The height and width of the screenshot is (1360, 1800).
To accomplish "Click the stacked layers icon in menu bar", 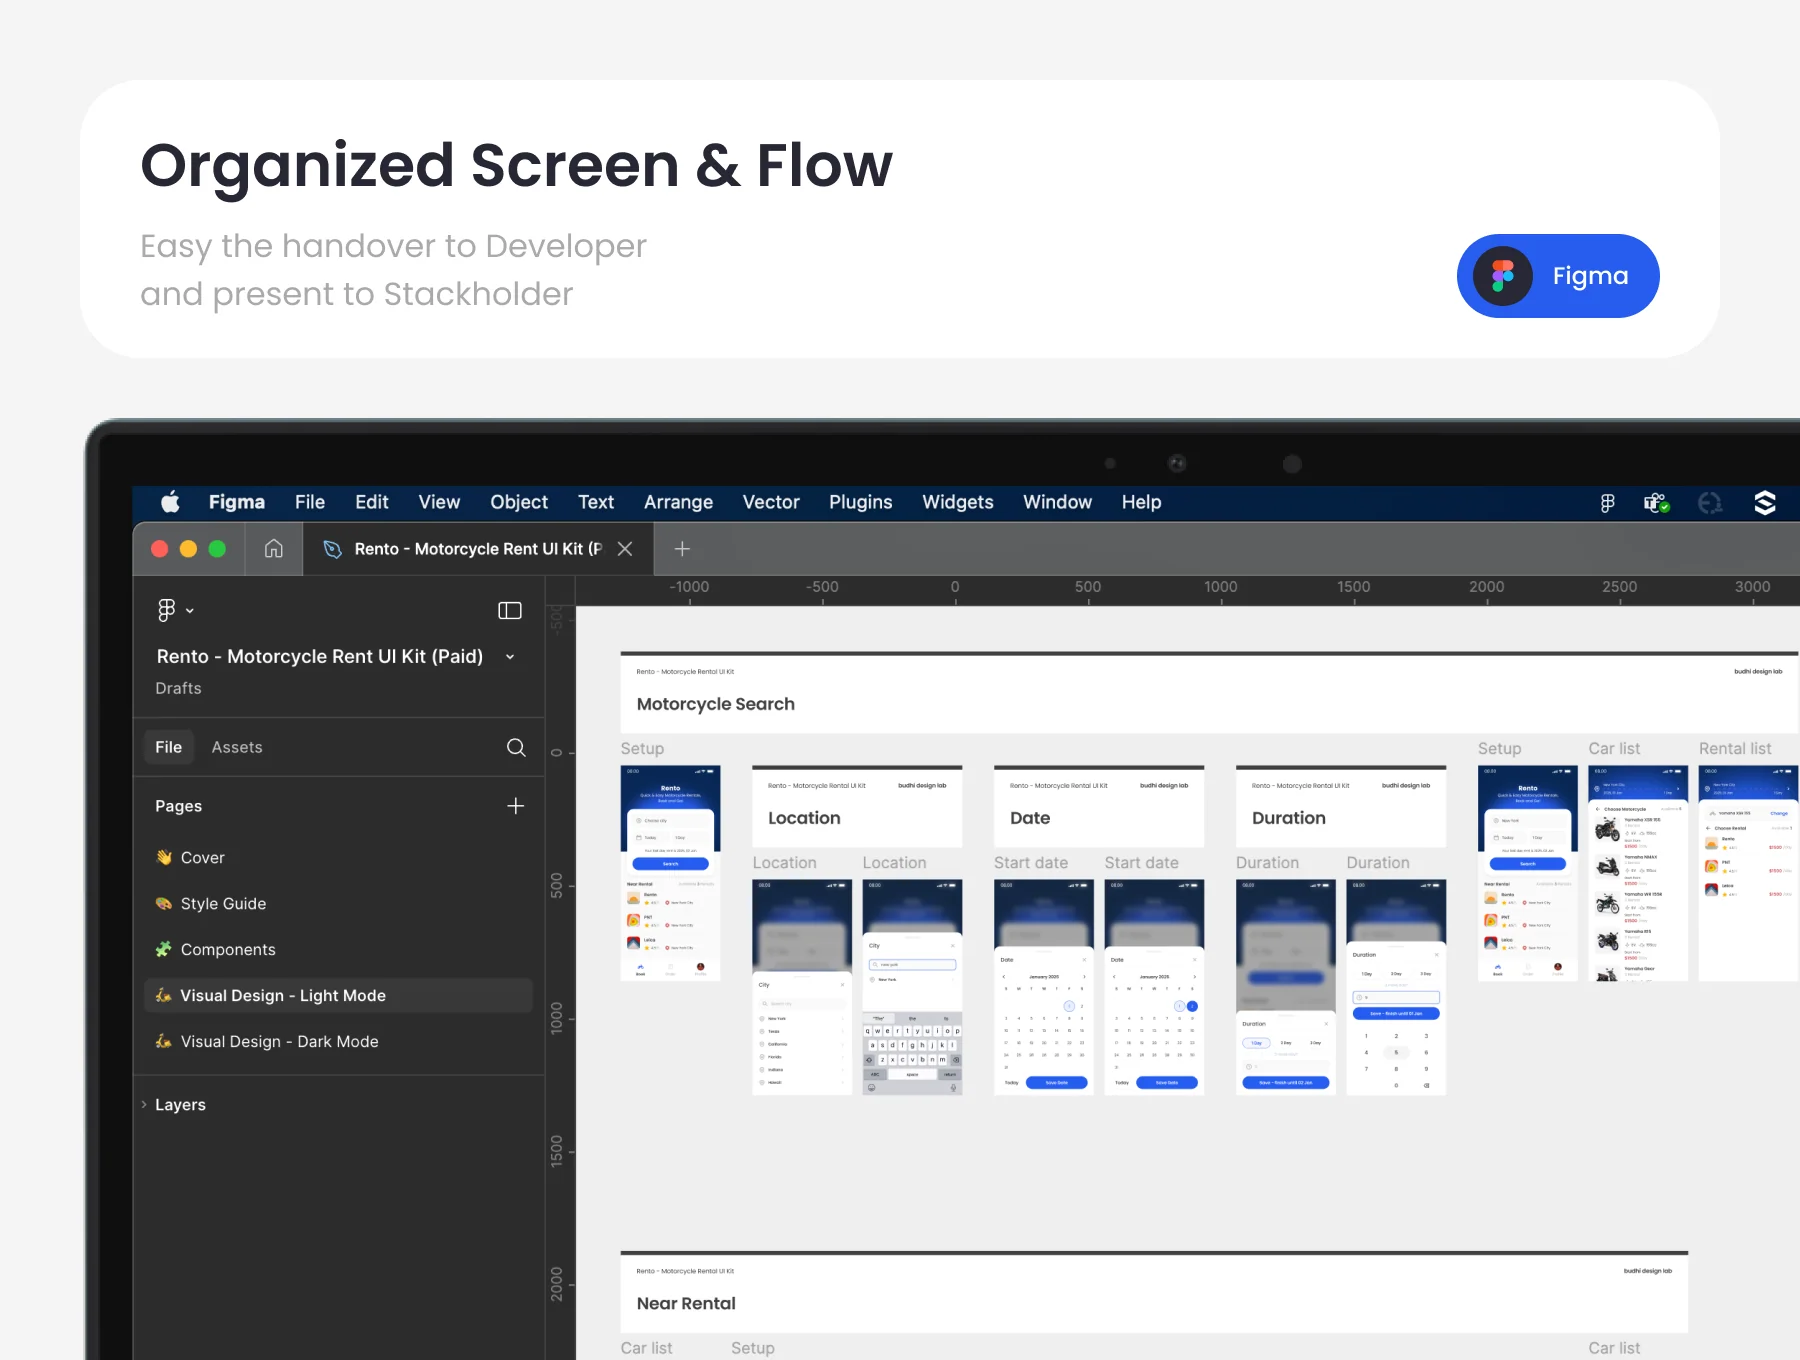I will (x=1765, y=503).
